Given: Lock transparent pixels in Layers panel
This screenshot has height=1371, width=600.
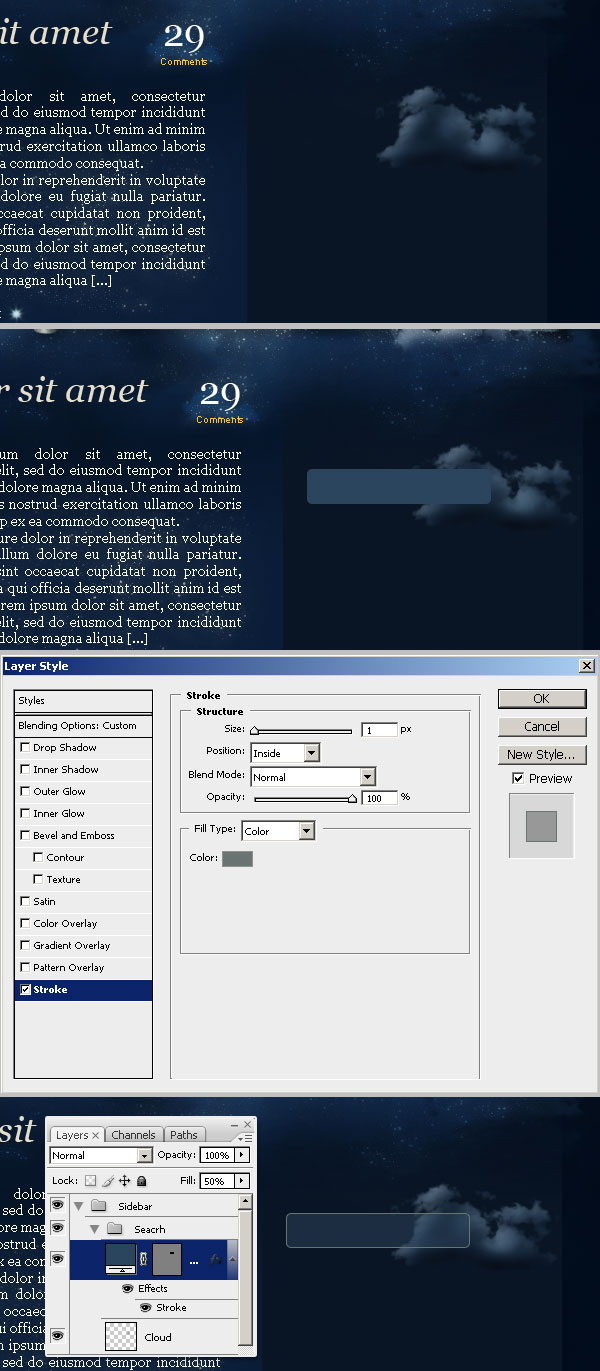Looking at the screenshot, I should (x=90, y=1181).
